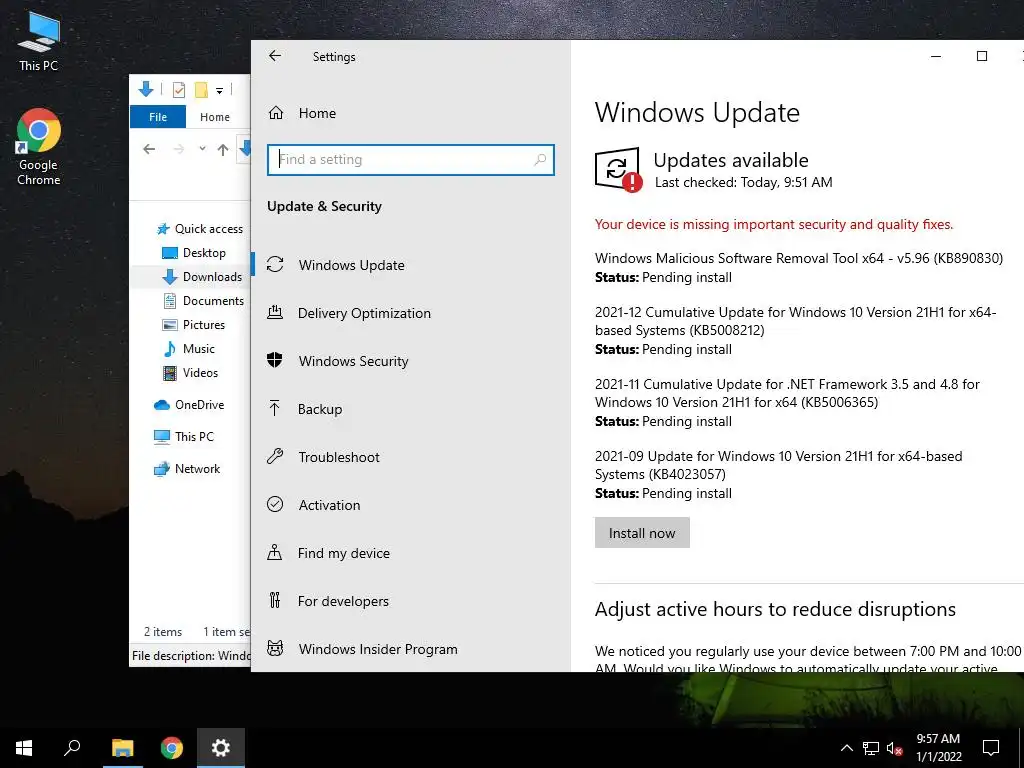Maximize the Settings window

pyautogui.click(x=982, y=56)
